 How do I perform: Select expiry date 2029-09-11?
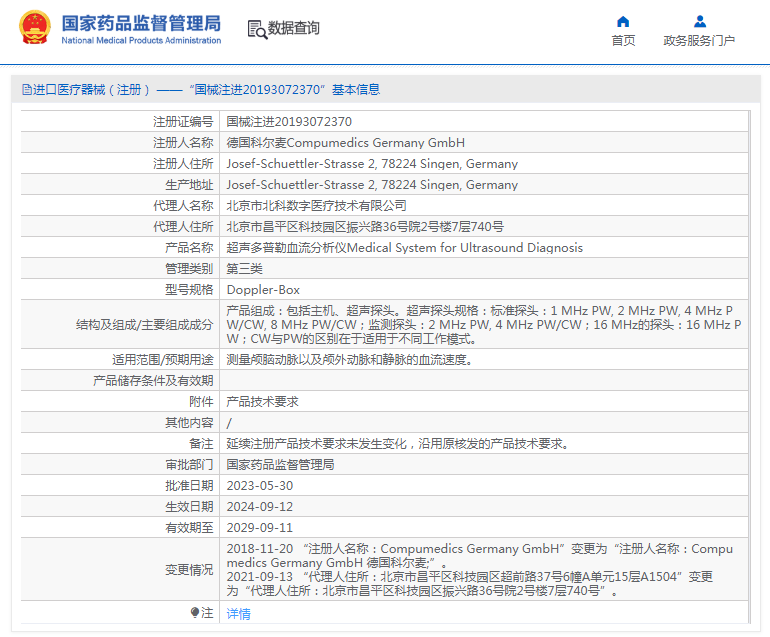pos(260,528)
